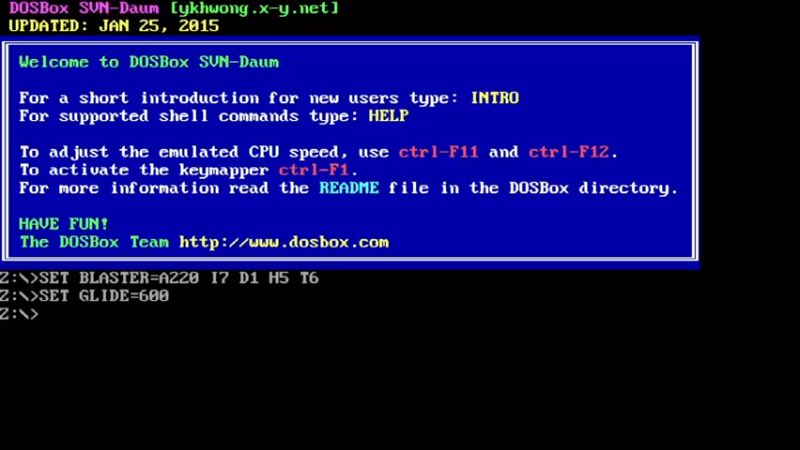This screenshot has height=450, width=800.
Task: Click the magenta DOSBox SVN-Daum title
Action: pyautogui.click(x=84, y=8)
